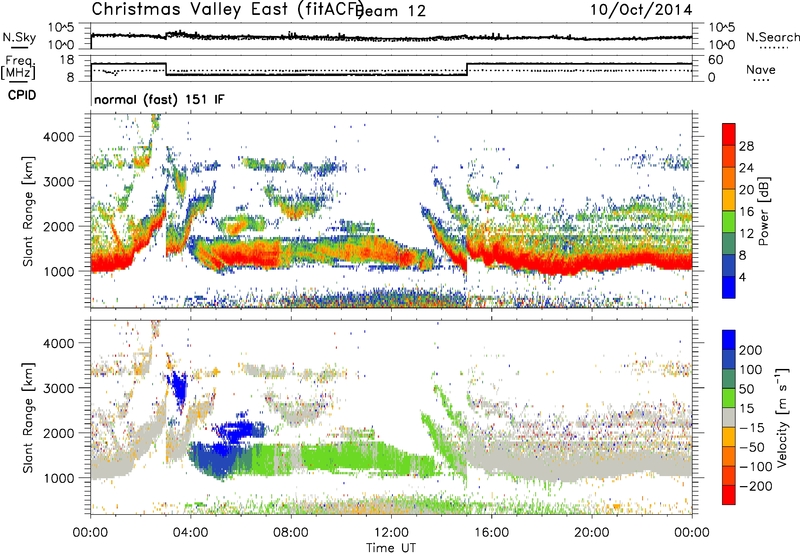Click the "N.Search" legend label
The height and width of the screenshot is (554, 800).
coord(772,37)
